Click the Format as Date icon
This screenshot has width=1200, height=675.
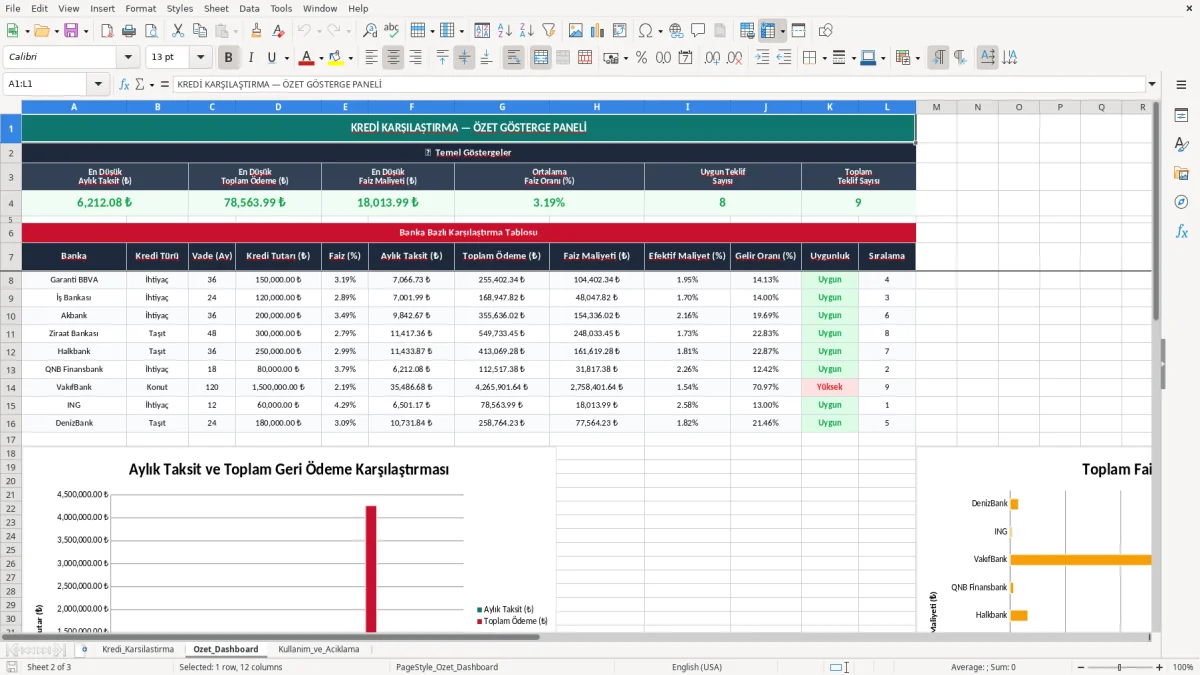[x=685, y=58]
